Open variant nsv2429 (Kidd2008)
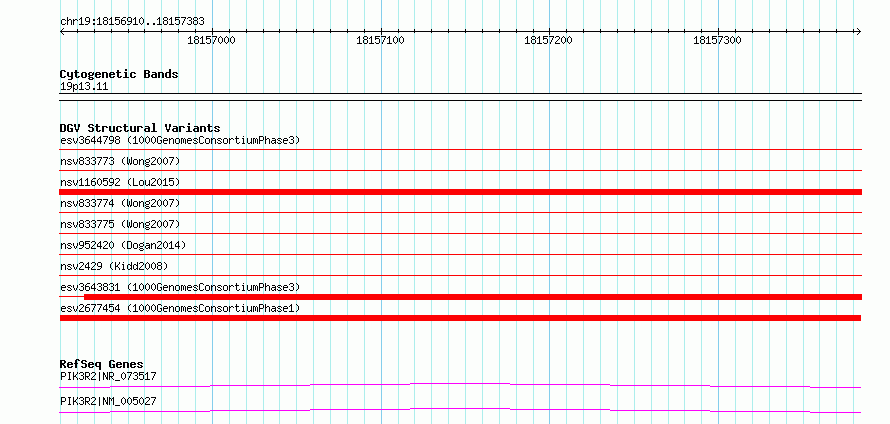The image size is (890, 424). click(x=114, y=266)
